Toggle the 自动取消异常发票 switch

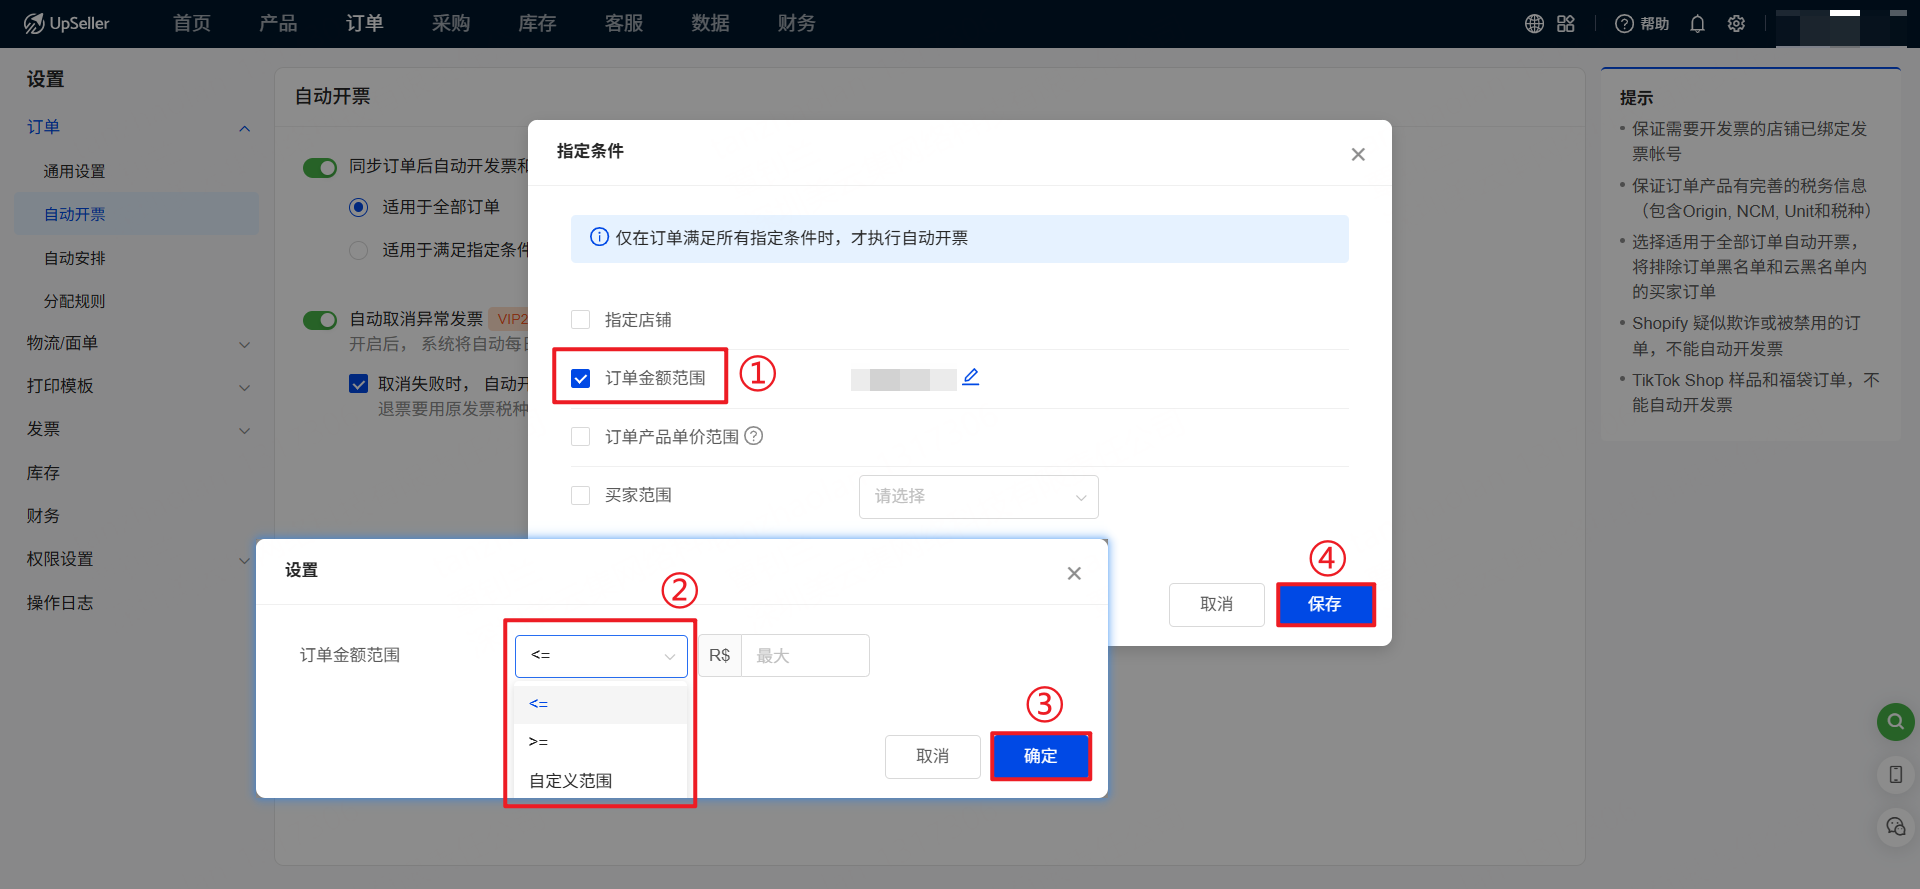pyautogui.click(x=320, y=320)
